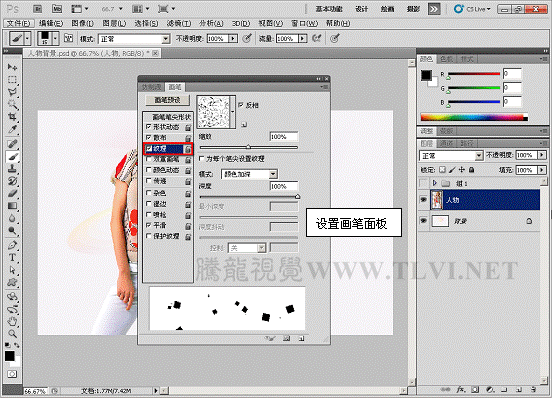Select the Zoom tool
The height and width of the screenshot is (398, 552).
[x=12, y=334]
